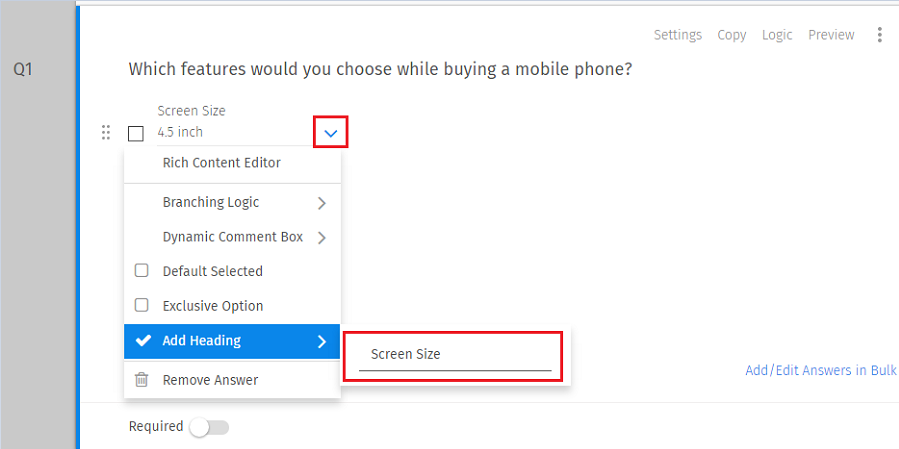Turn on the Required toggle

[209, 427]
